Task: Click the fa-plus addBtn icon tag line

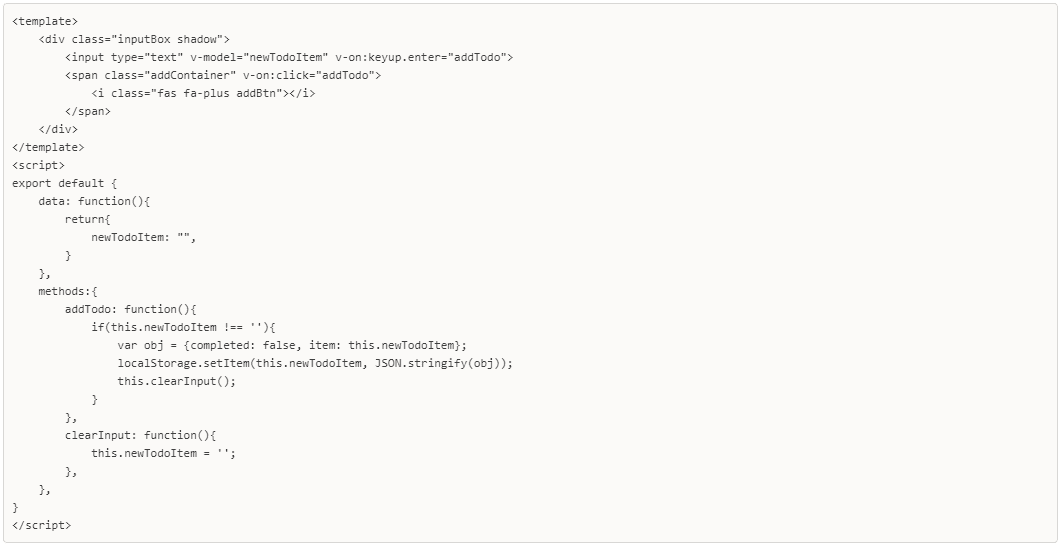Action: (203, 93)
